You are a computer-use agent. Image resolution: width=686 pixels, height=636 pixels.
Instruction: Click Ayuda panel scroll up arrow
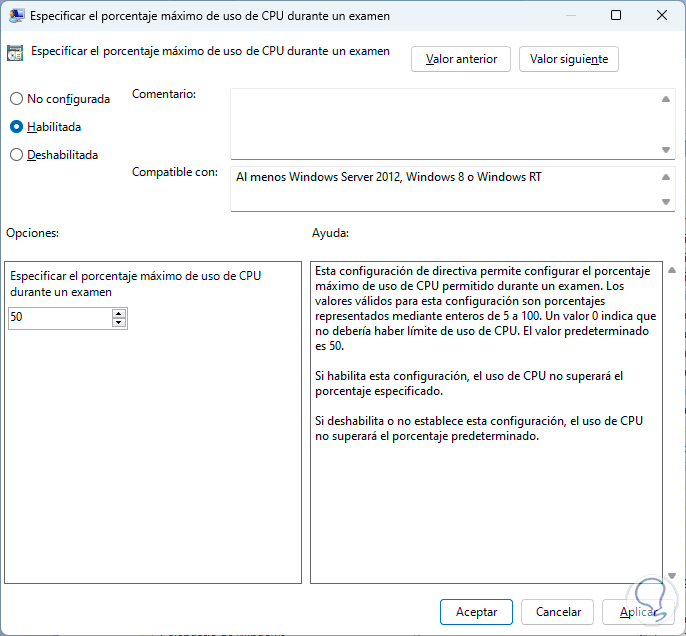point(672,270)
